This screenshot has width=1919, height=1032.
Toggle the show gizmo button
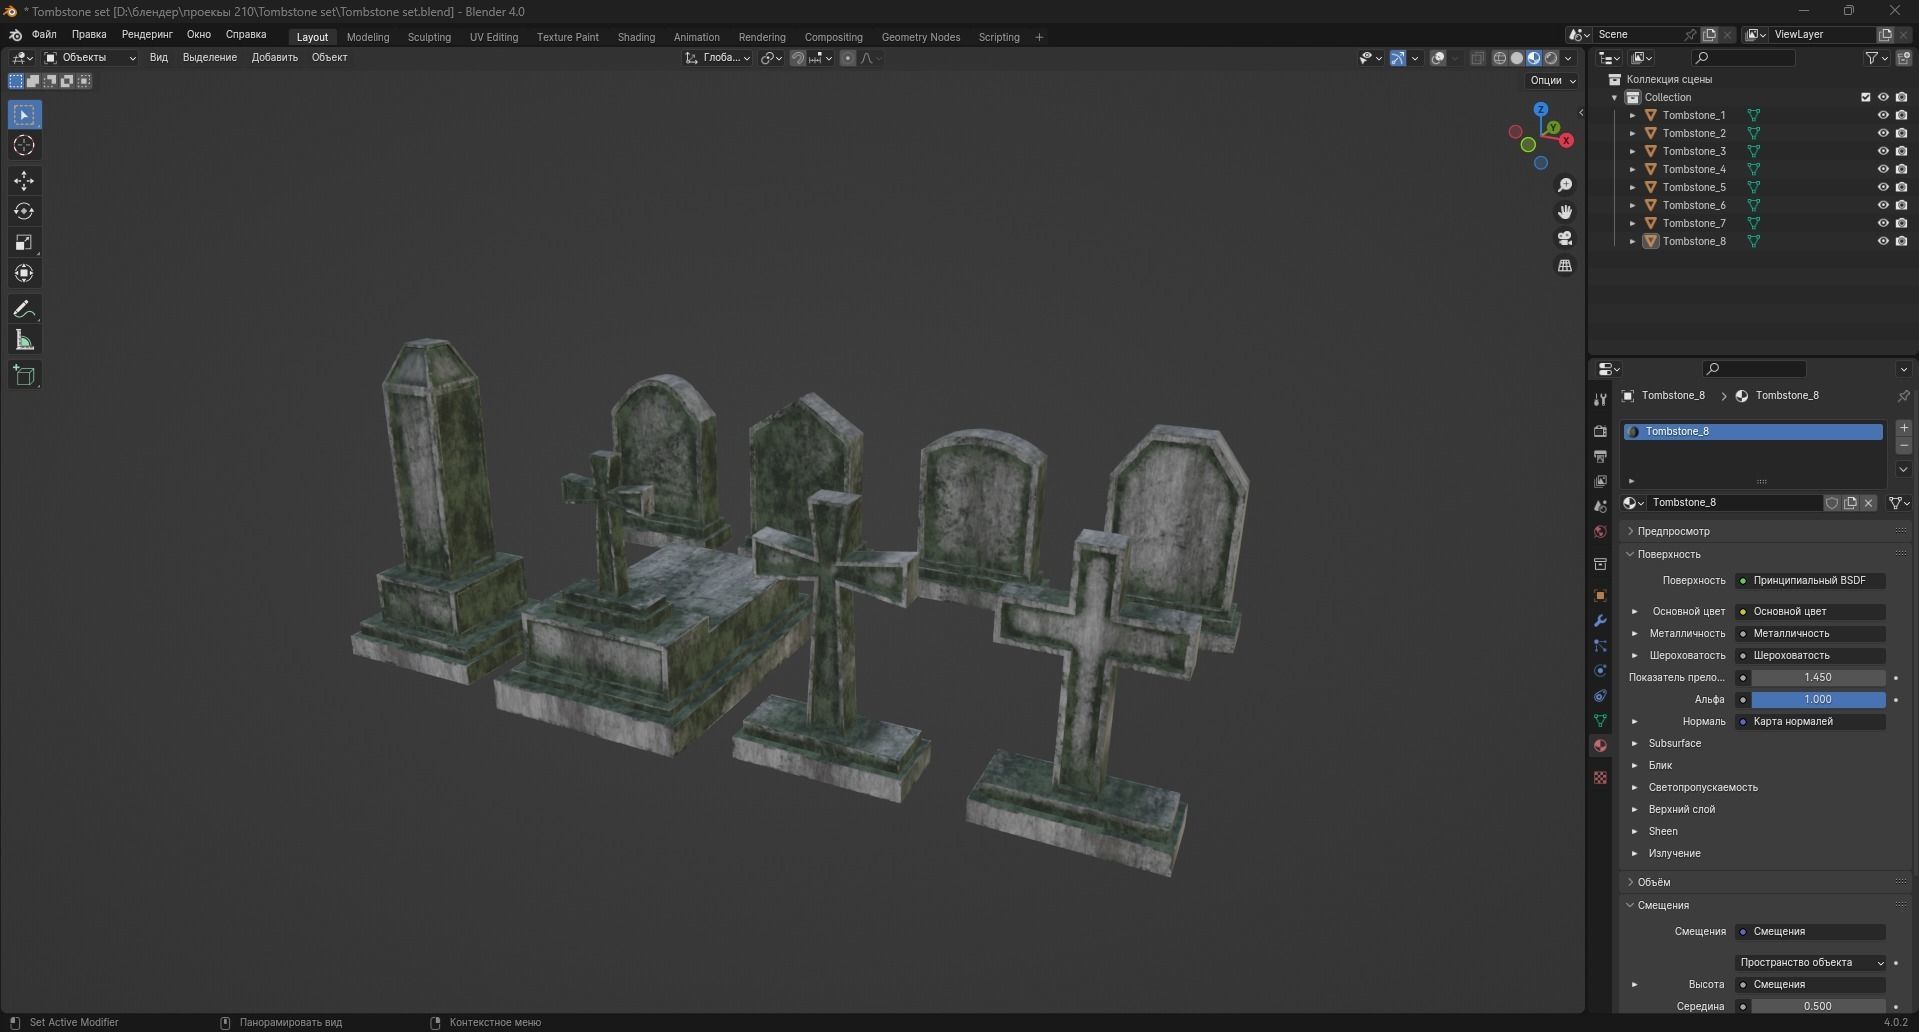click(x=1398, y=58)
